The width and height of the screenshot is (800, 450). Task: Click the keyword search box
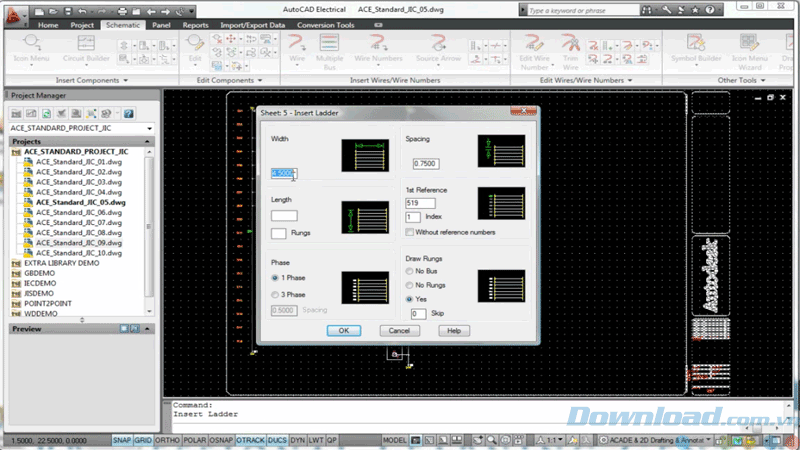(582, 10)
